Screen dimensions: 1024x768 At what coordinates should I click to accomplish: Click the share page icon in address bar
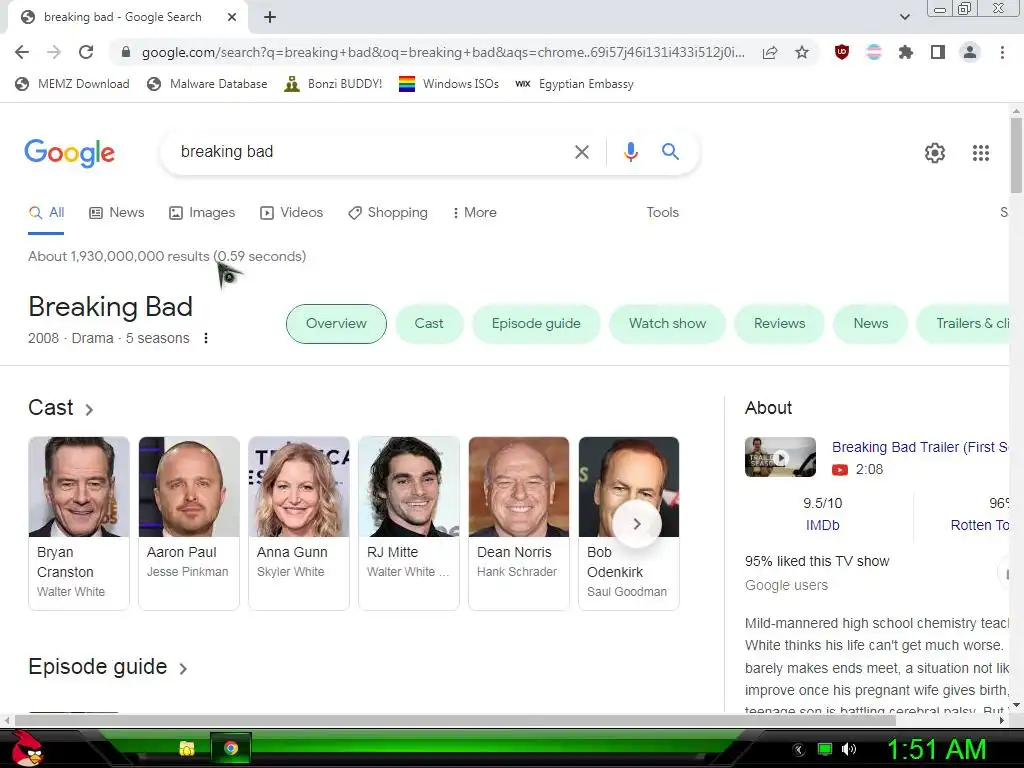click(770, 52)
